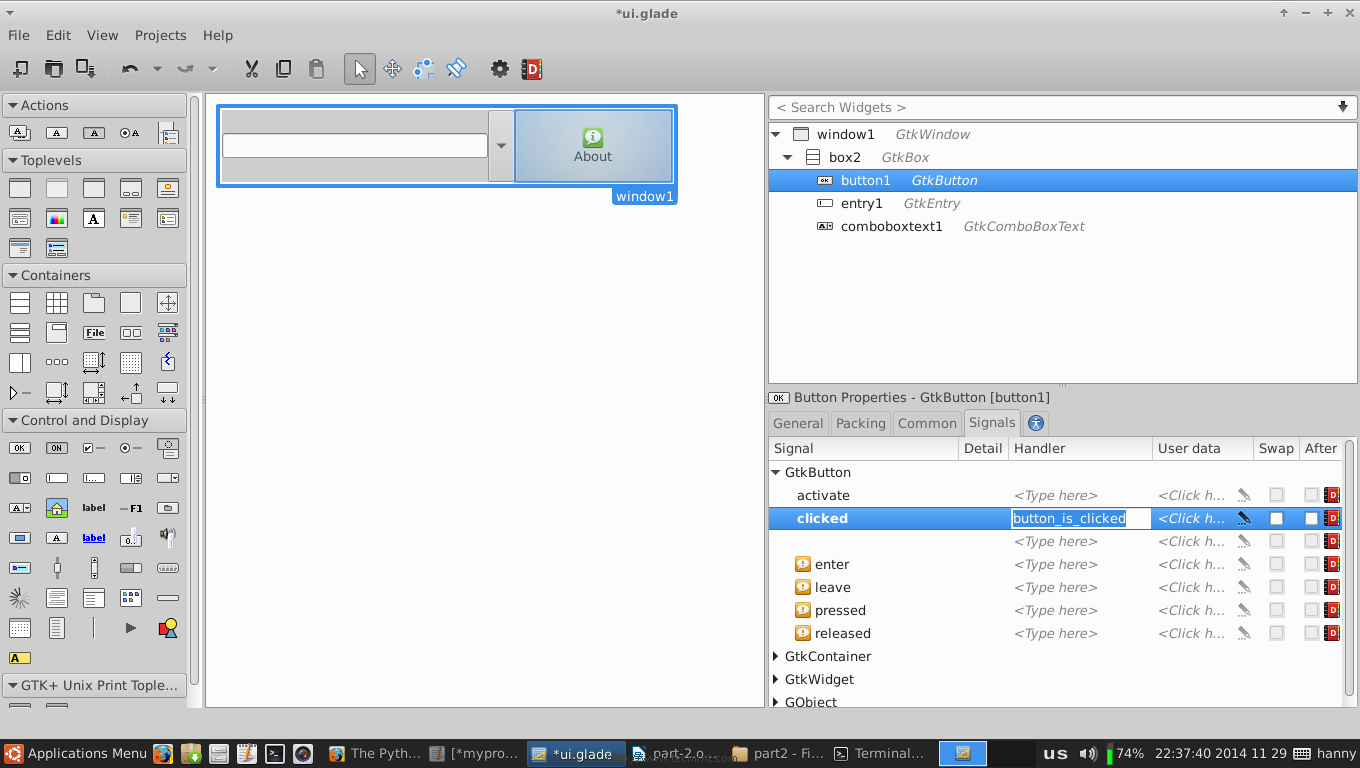
Task: Activate the drag and resize tool
Action: tap(392, 69)
